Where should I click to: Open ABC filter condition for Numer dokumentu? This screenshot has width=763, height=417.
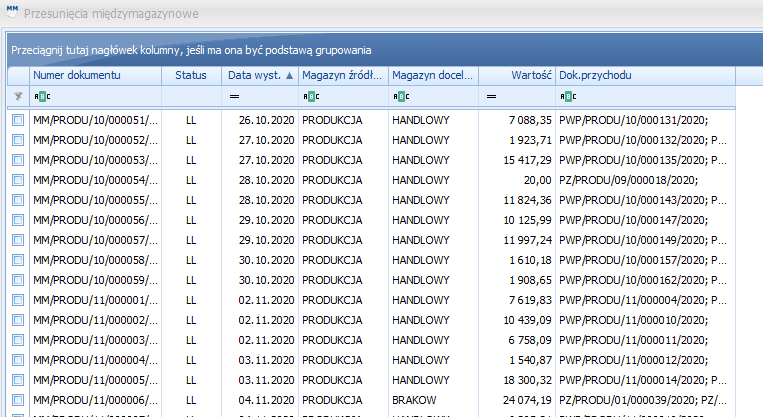[x=42, y=96]
